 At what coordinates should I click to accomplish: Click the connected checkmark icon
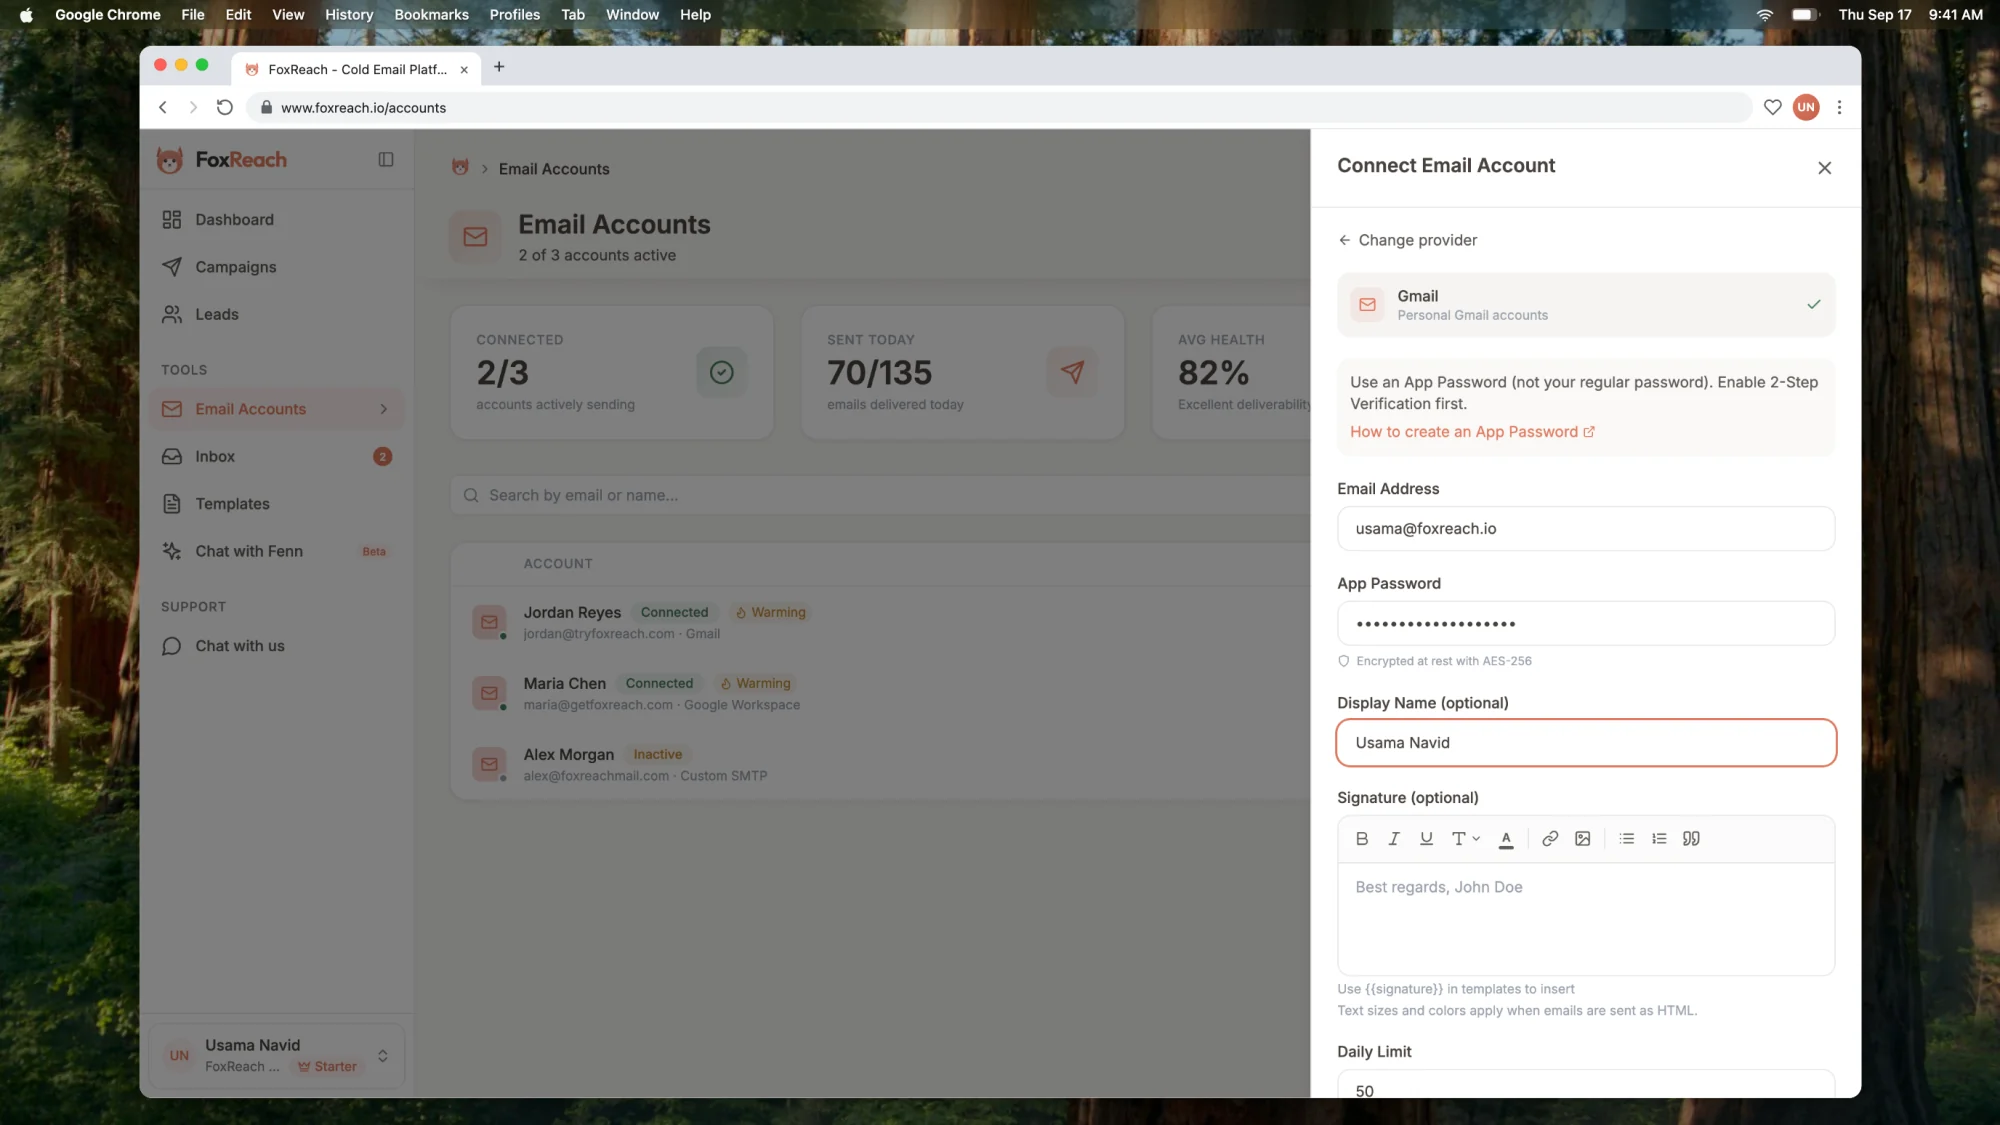[x=721, y=372]
